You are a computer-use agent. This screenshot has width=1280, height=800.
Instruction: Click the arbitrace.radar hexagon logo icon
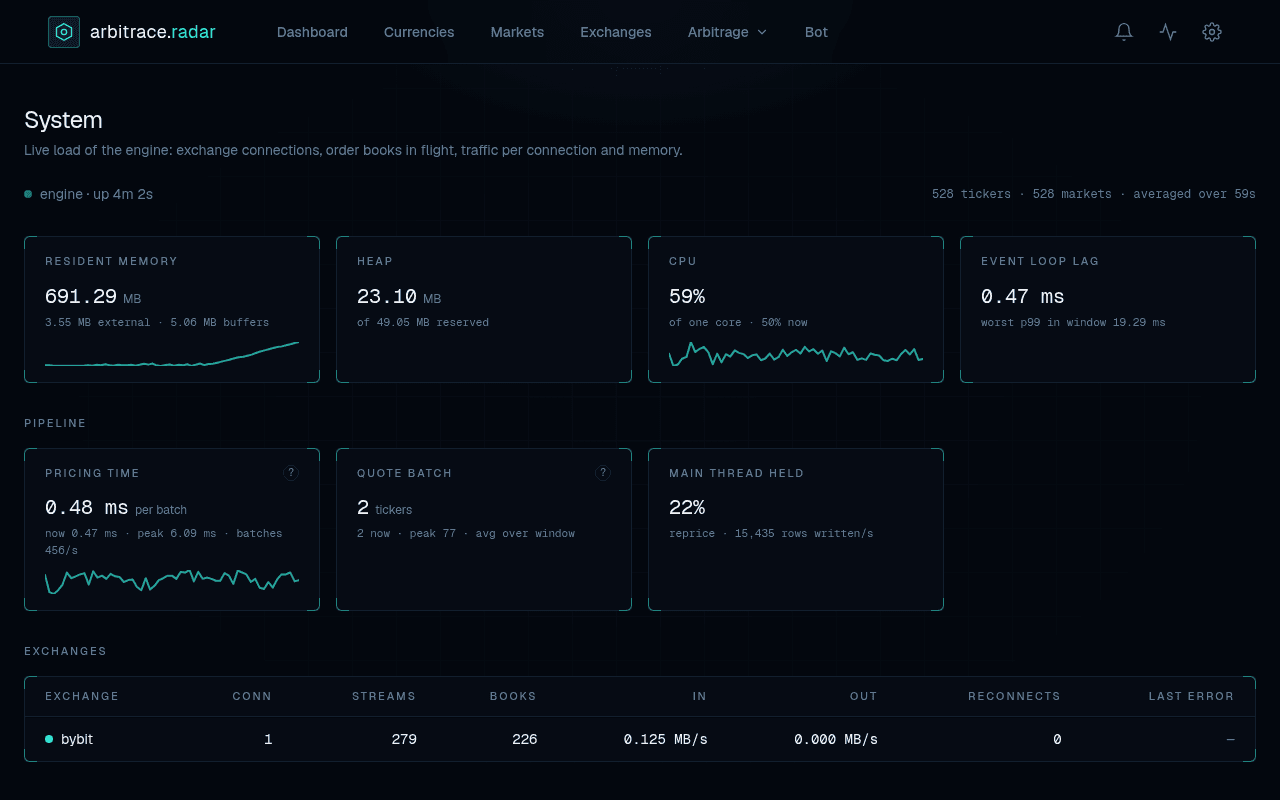[64, 32]
